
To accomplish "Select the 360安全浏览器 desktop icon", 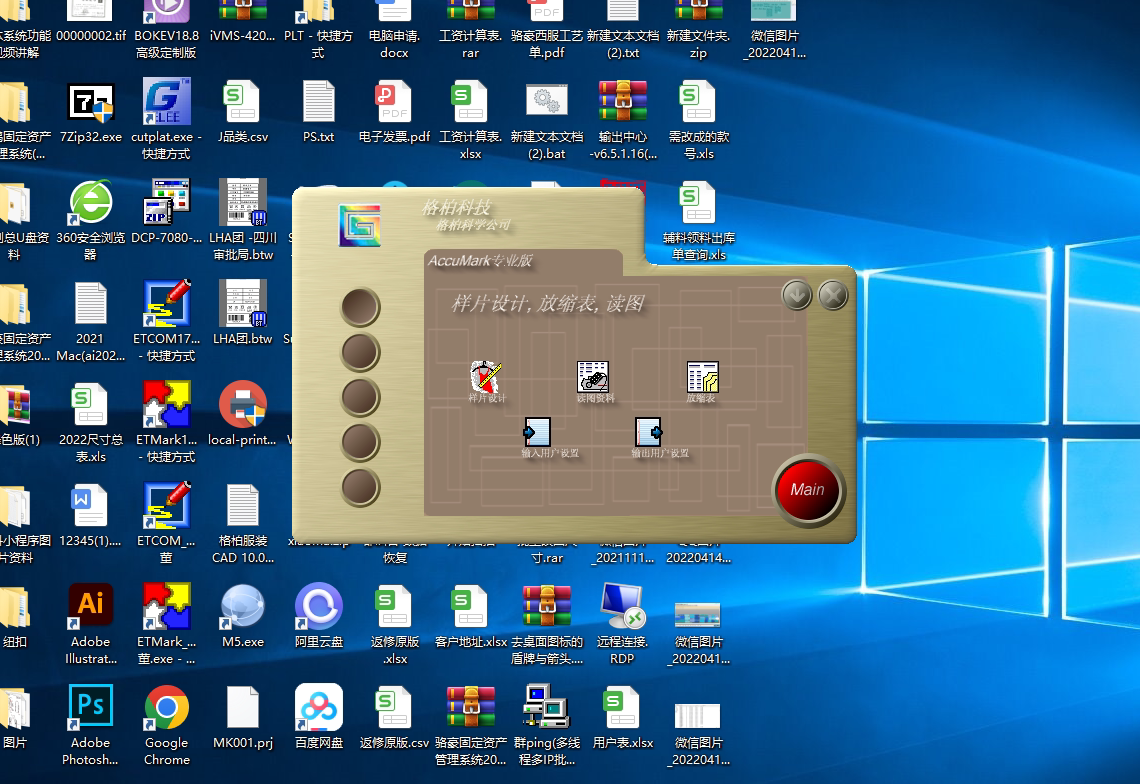I will [x=90, y=204].
